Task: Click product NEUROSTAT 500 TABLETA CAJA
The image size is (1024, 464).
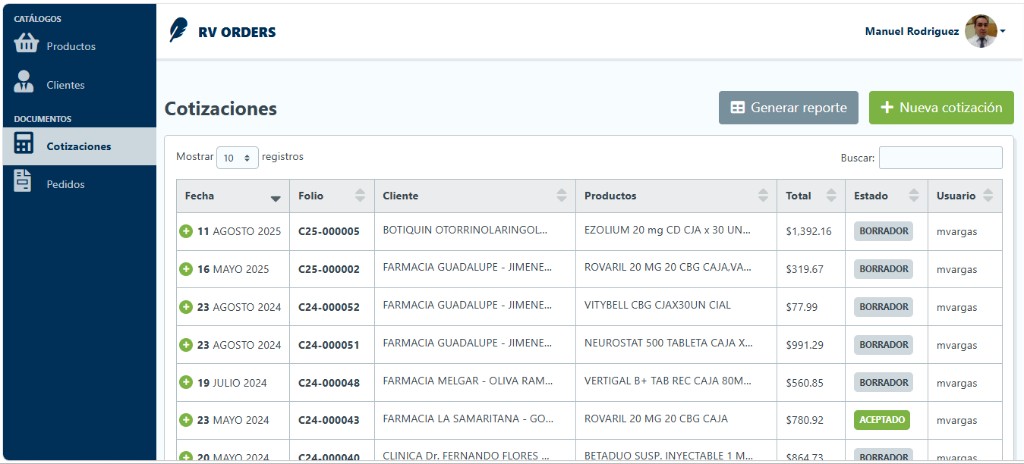Action: 668,343
